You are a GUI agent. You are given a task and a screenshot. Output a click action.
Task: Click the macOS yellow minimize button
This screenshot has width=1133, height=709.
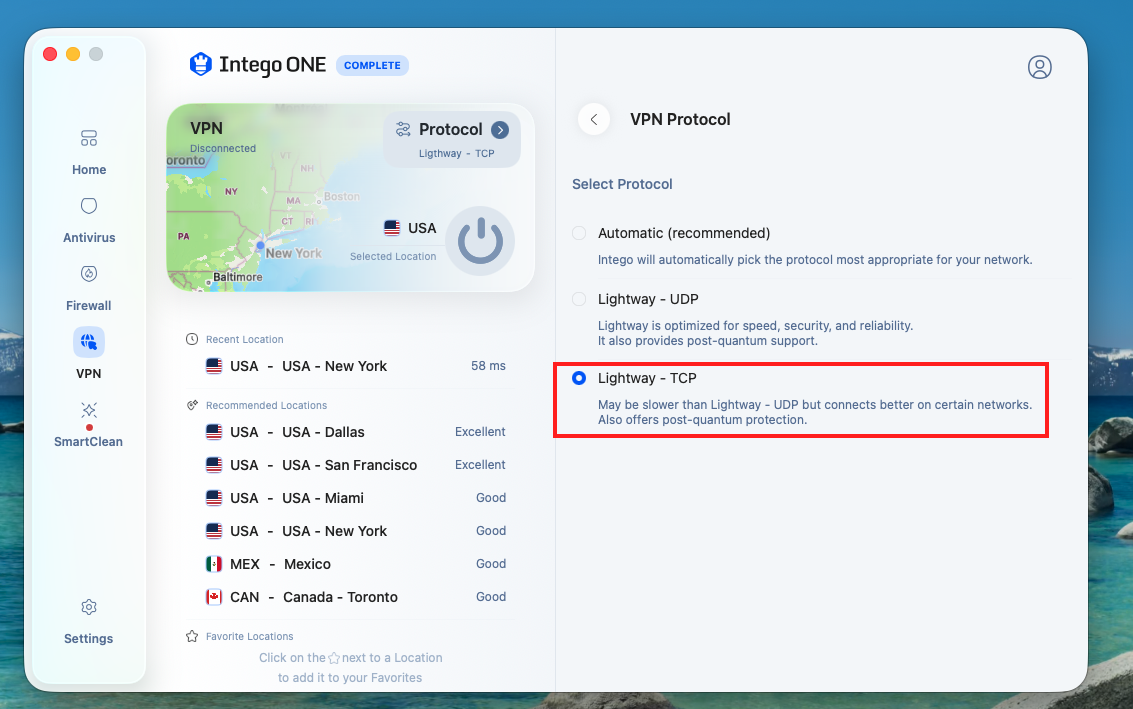pyautogui.click(x=73, y=54)
